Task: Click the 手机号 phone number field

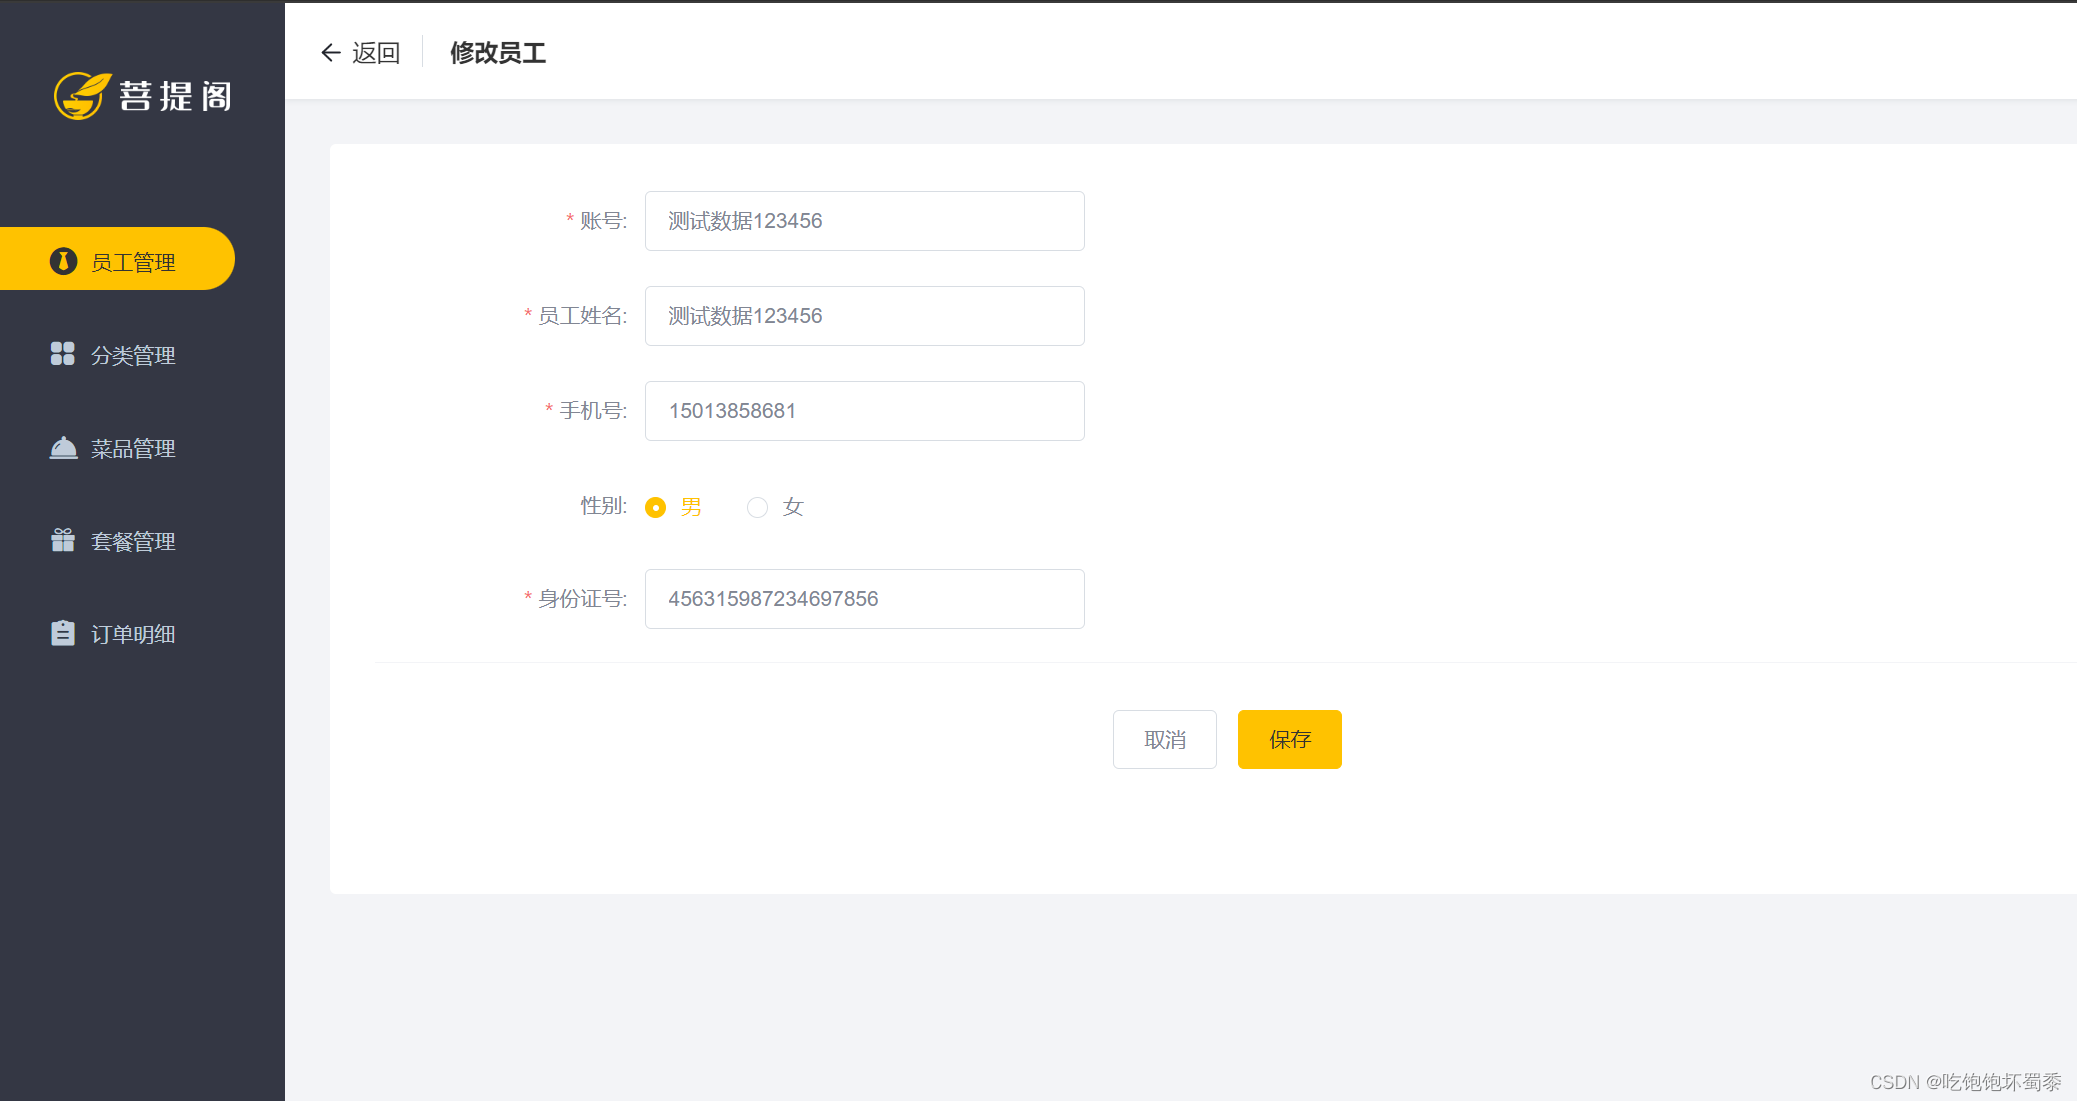Action: (864, 410)
